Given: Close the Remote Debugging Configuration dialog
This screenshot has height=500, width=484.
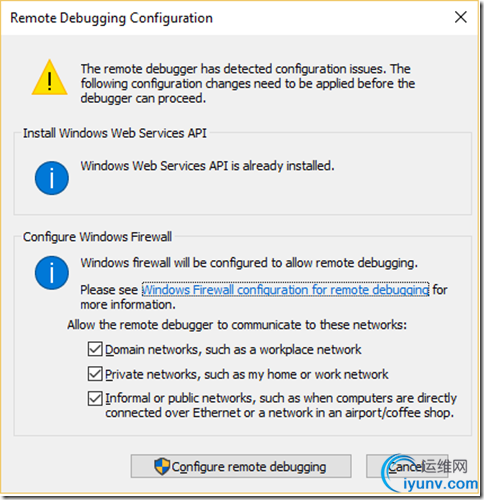Looking at the screenshot, I should pyautogui.click(x=461, y=17).
